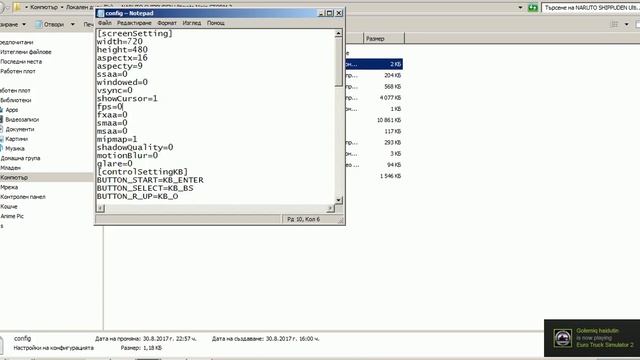Select the file row sized 1 546 KB

(x=374, y=176)
